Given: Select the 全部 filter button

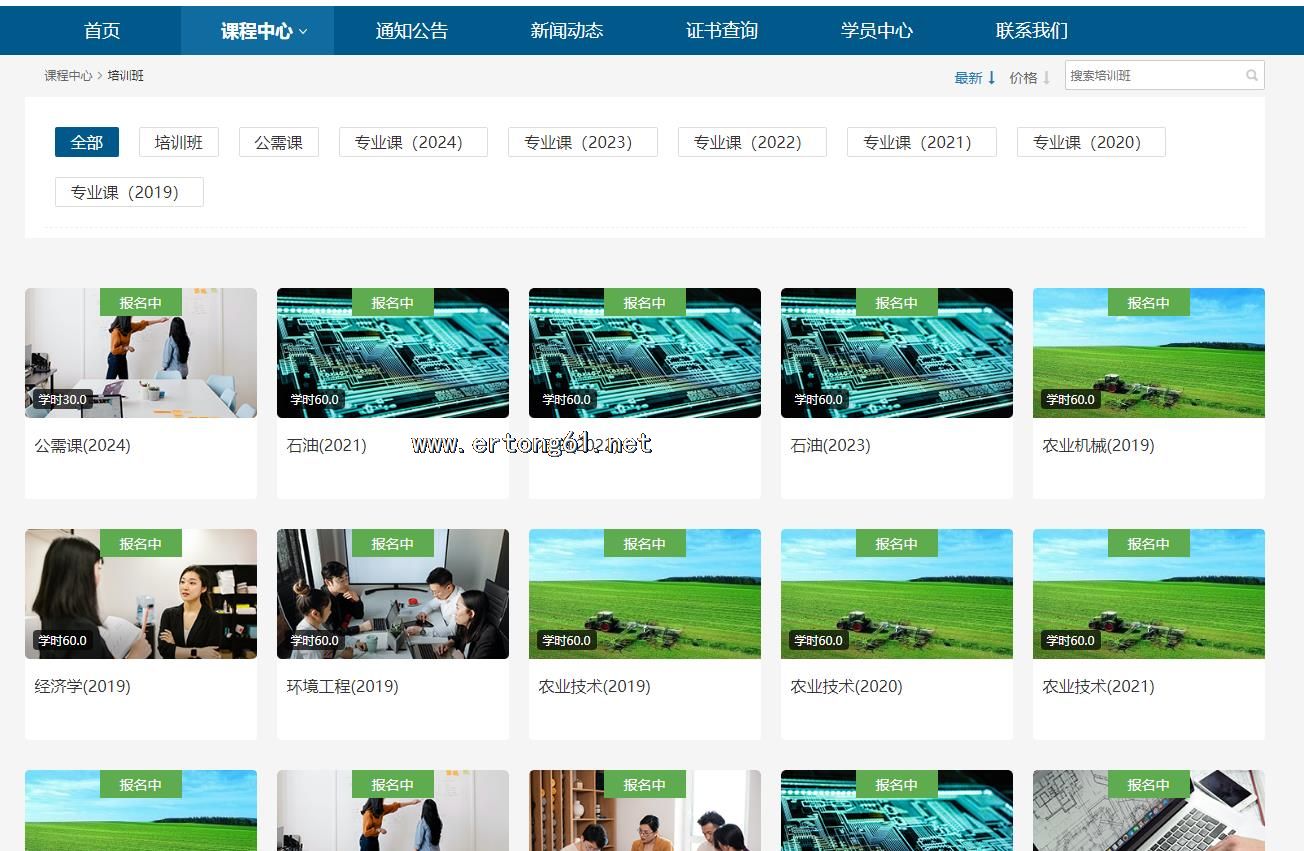Looking at the screenshot, I should click(x=87, y=142).
